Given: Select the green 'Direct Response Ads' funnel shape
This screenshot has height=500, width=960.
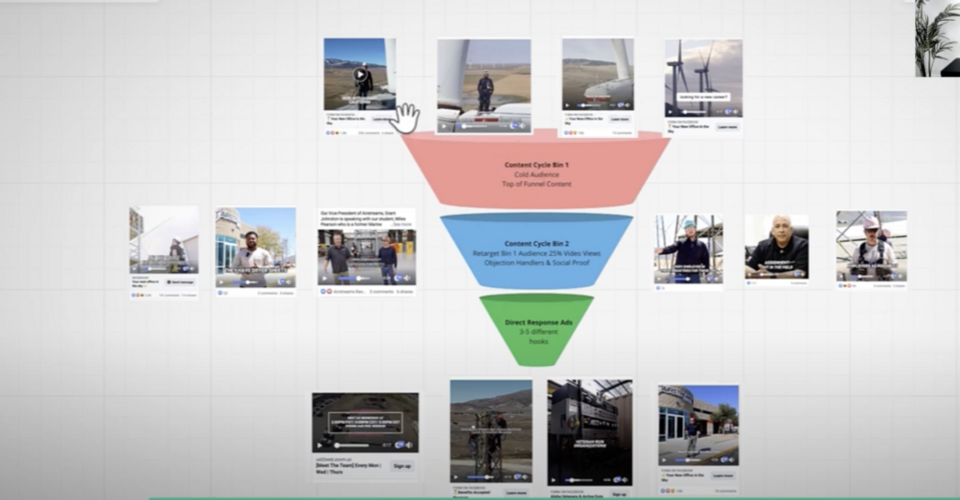Looking at the screenshot, I should click(536, 330).
